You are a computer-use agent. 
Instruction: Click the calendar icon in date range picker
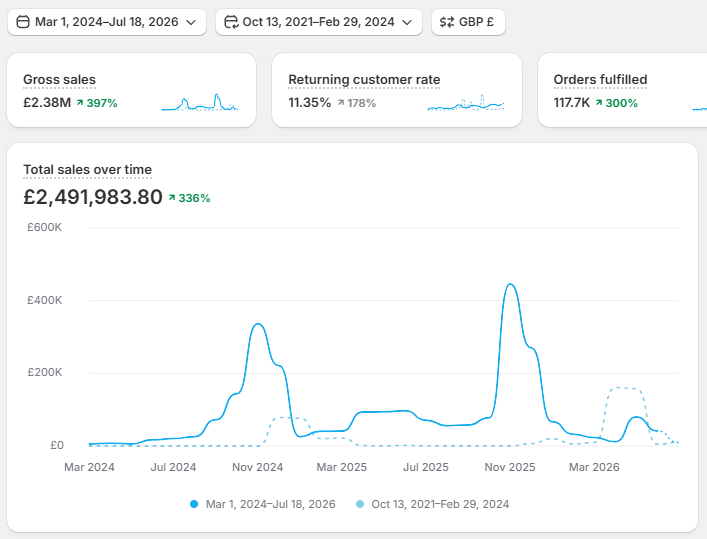point(23,22)
